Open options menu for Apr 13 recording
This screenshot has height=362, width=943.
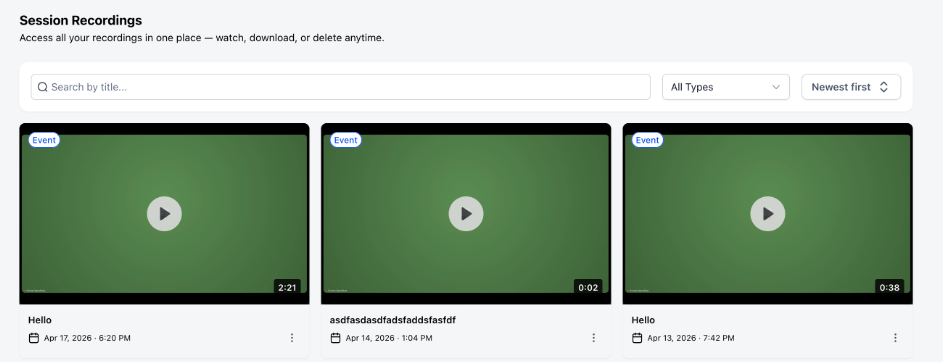coord(895,338)
